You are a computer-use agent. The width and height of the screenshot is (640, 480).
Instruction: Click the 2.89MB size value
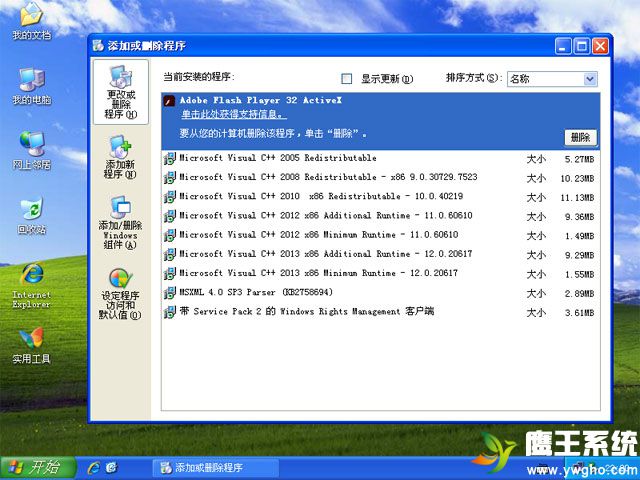pyautogui.click(x=579, y=293)
